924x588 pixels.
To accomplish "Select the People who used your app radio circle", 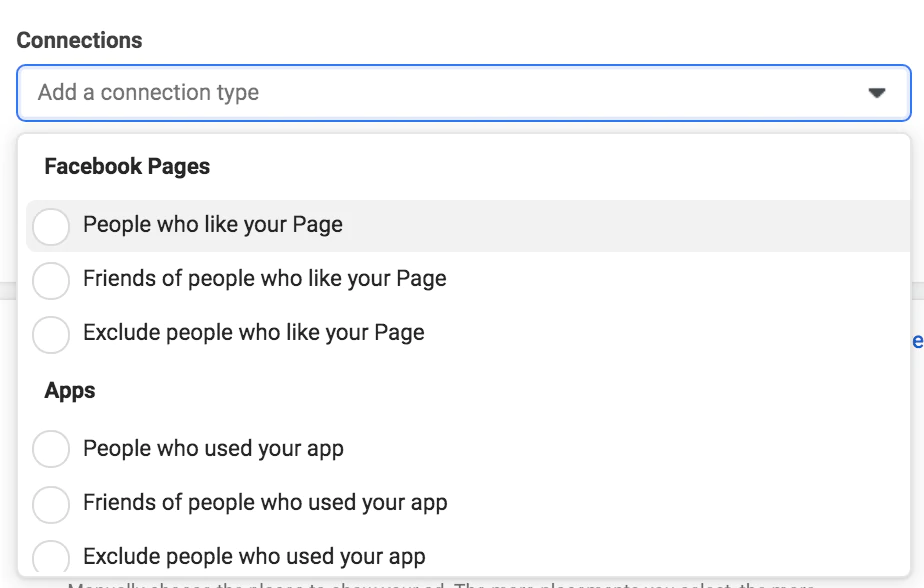I will point(51,449).
